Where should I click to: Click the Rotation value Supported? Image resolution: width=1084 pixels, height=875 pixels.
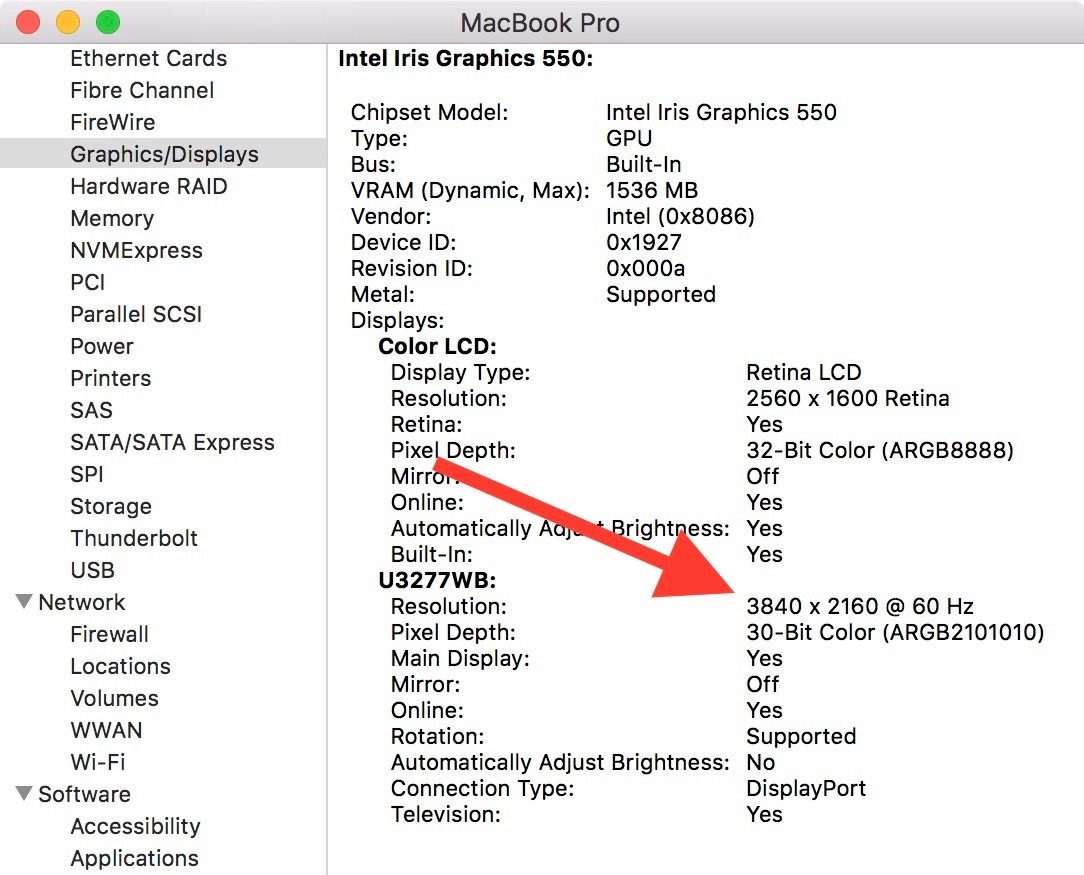pyautogui.click(x=801, y=736)
